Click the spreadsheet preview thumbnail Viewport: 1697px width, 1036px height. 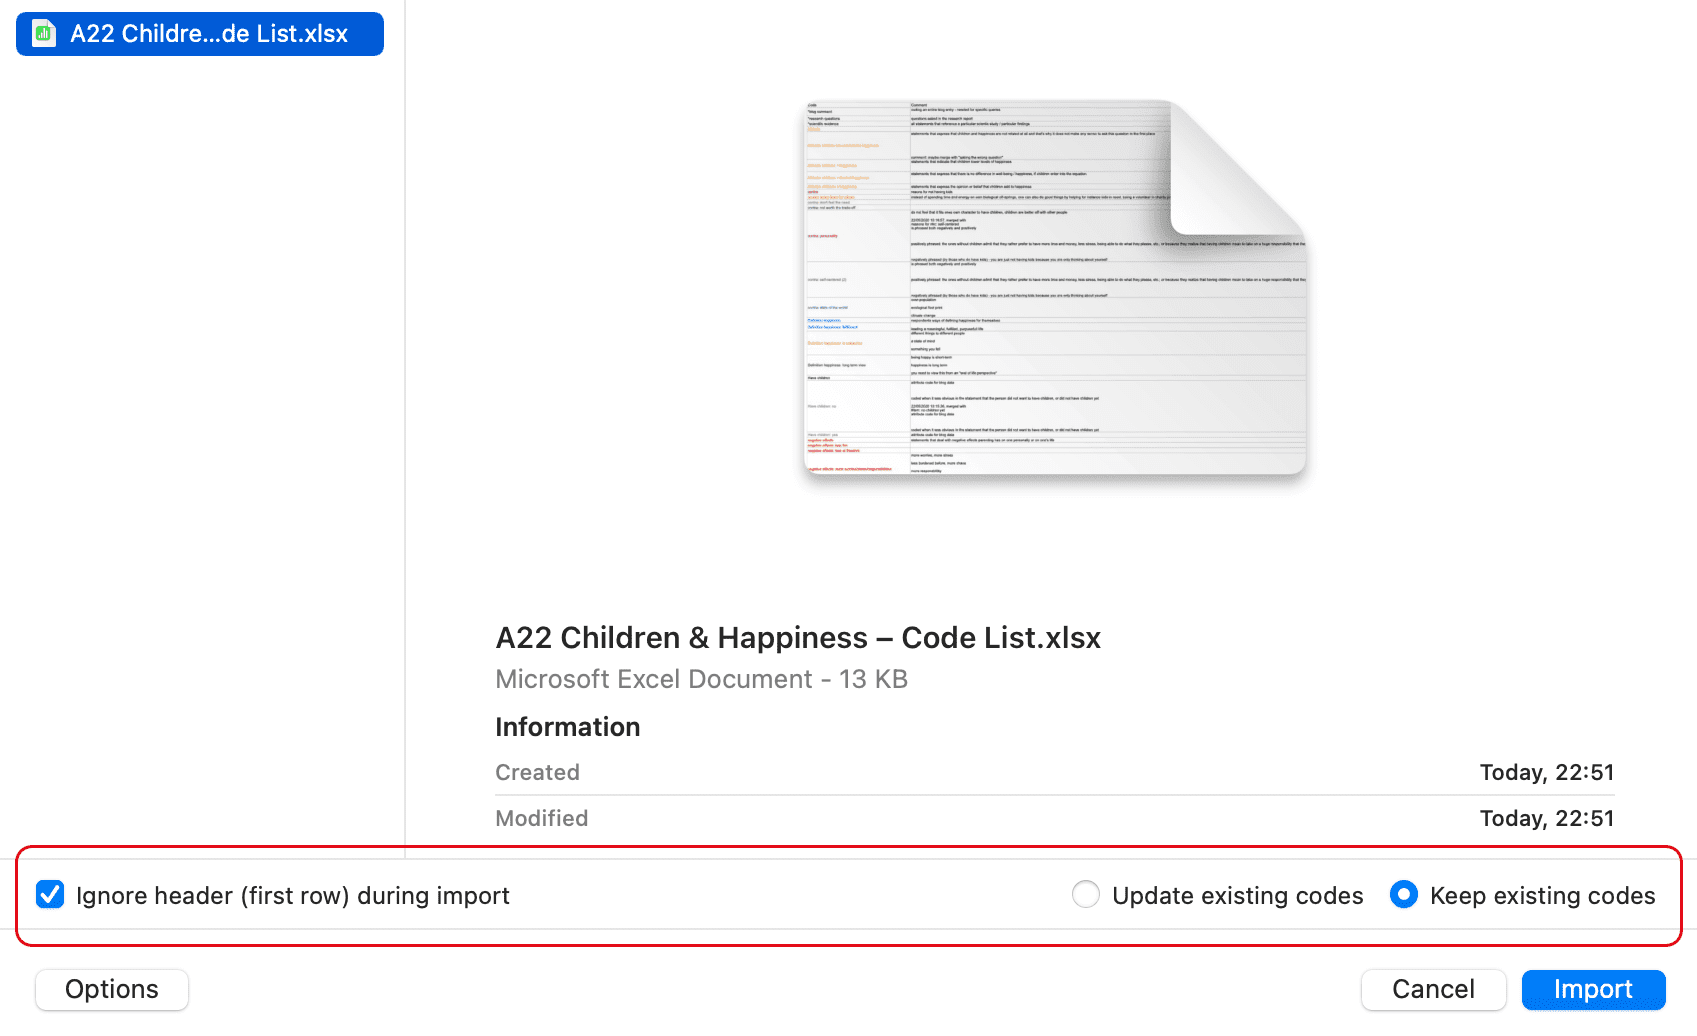pyautogui.click(x=1056, y=287)
